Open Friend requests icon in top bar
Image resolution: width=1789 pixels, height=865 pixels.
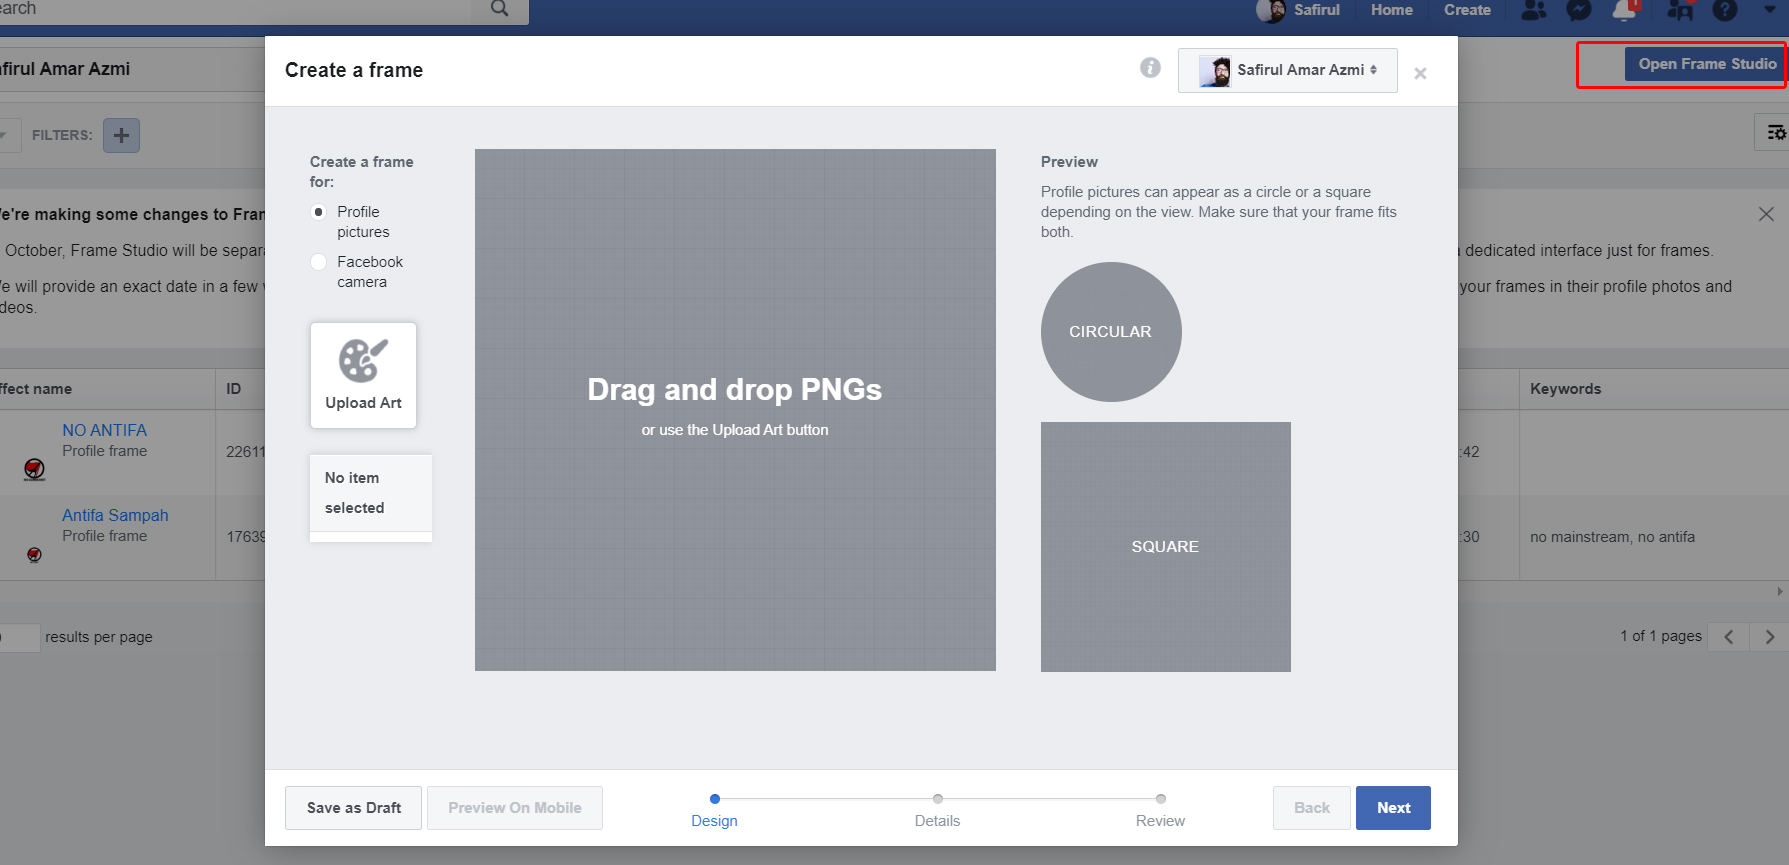point(1533,10)
